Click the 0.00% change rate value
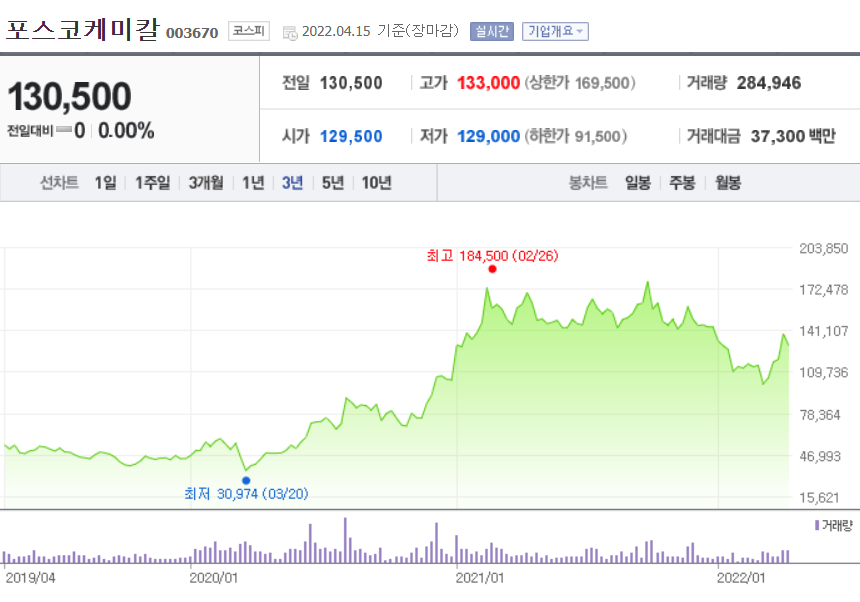Viewport: 860px width, 602px height. pos(126,130)
